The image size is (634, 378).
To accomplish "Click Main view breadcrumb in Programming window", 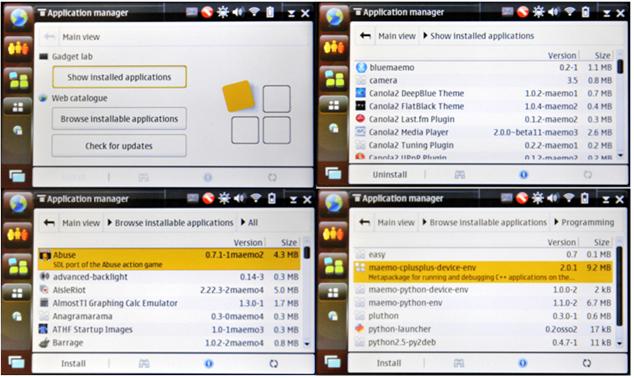I will [x=396, y=222].
